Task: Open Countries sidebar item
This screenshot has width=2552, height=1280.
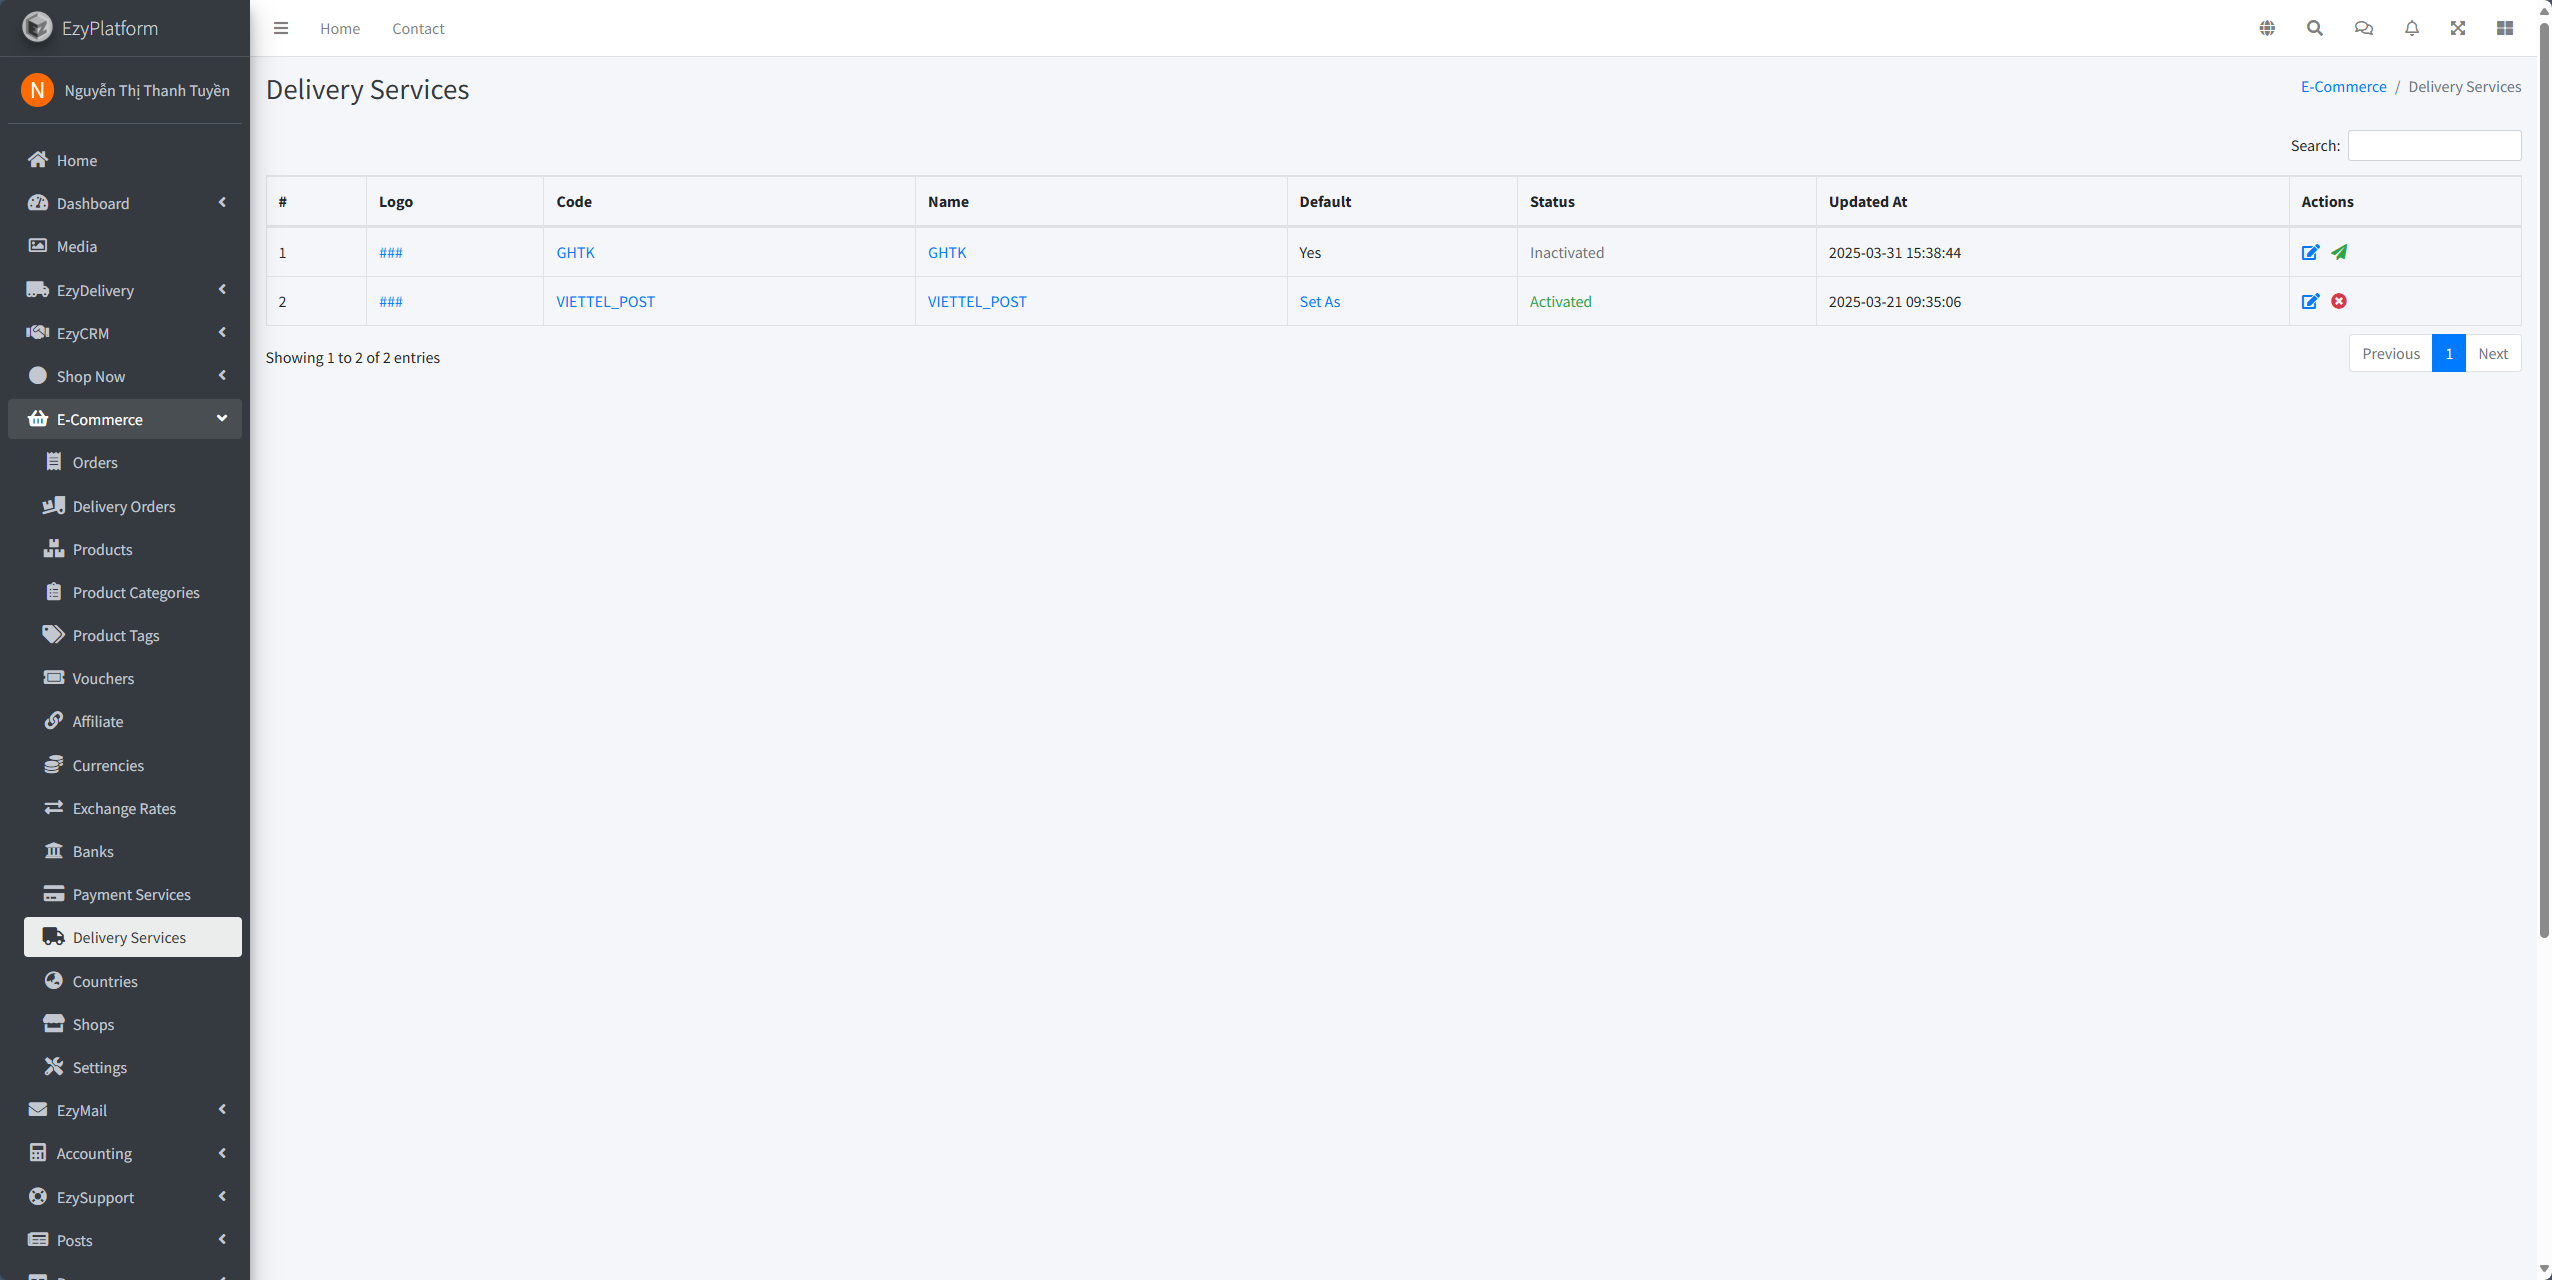Action: 133,981
